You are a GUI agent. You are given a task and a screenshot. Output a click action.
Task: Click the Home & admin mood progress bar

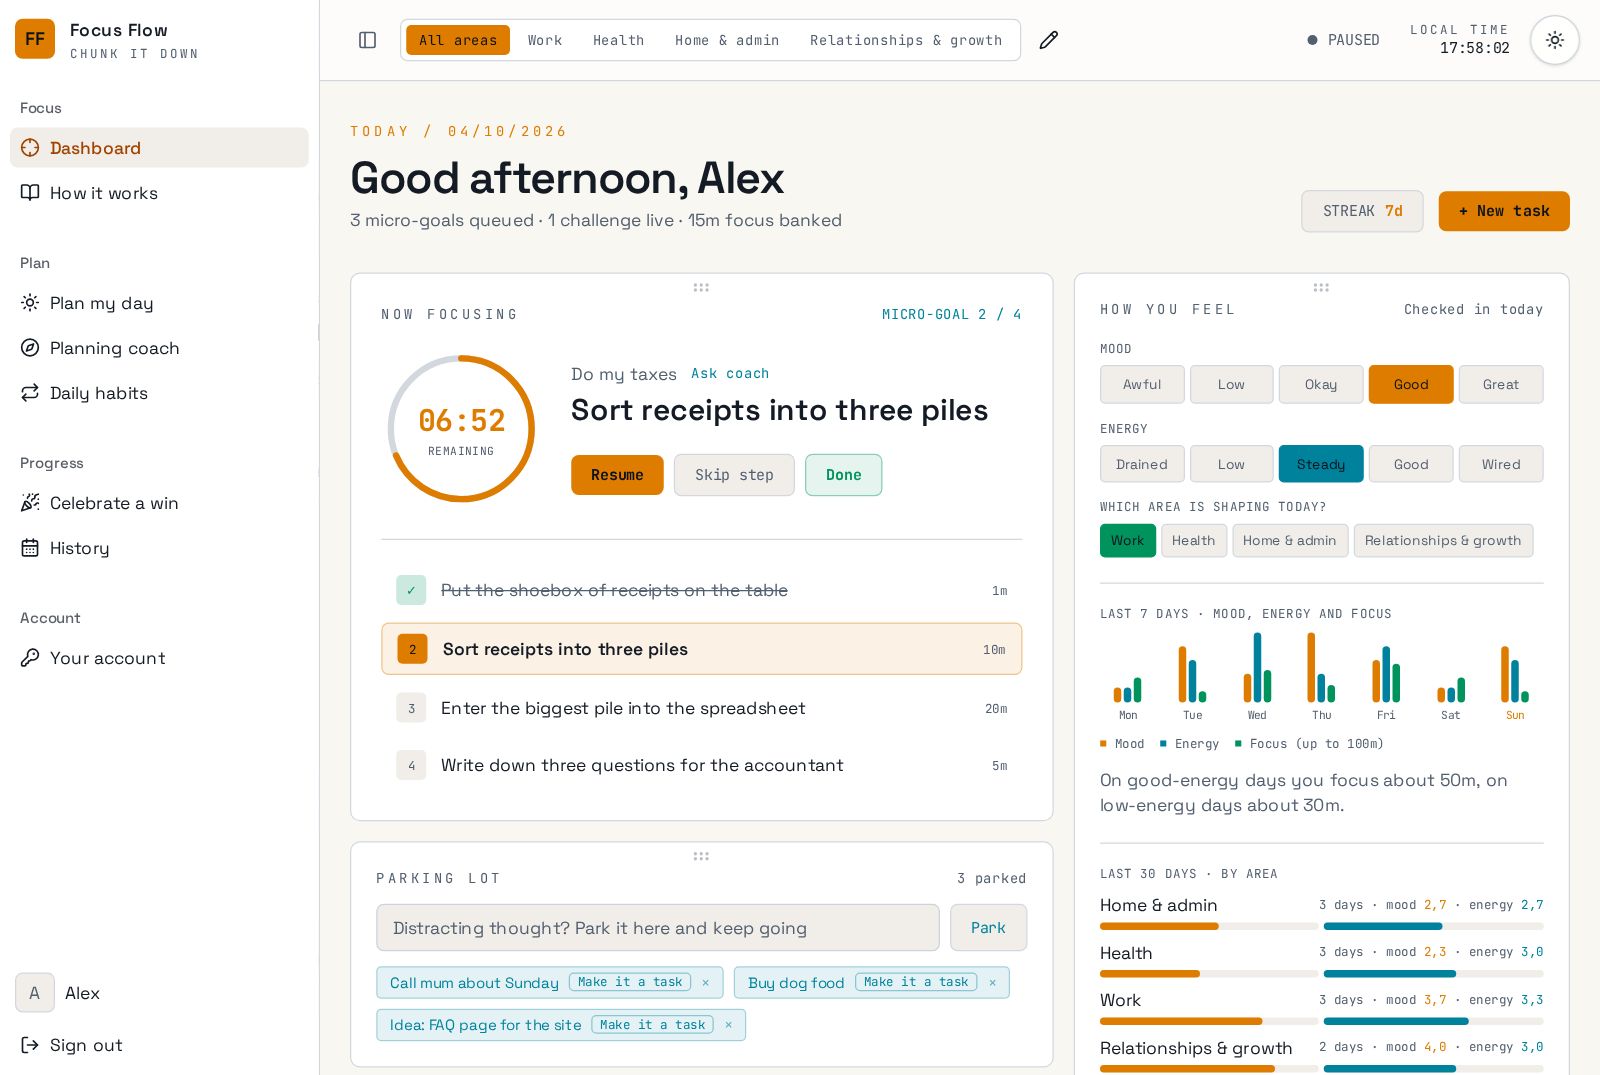pyautogui.click(x=1209, y=927)
